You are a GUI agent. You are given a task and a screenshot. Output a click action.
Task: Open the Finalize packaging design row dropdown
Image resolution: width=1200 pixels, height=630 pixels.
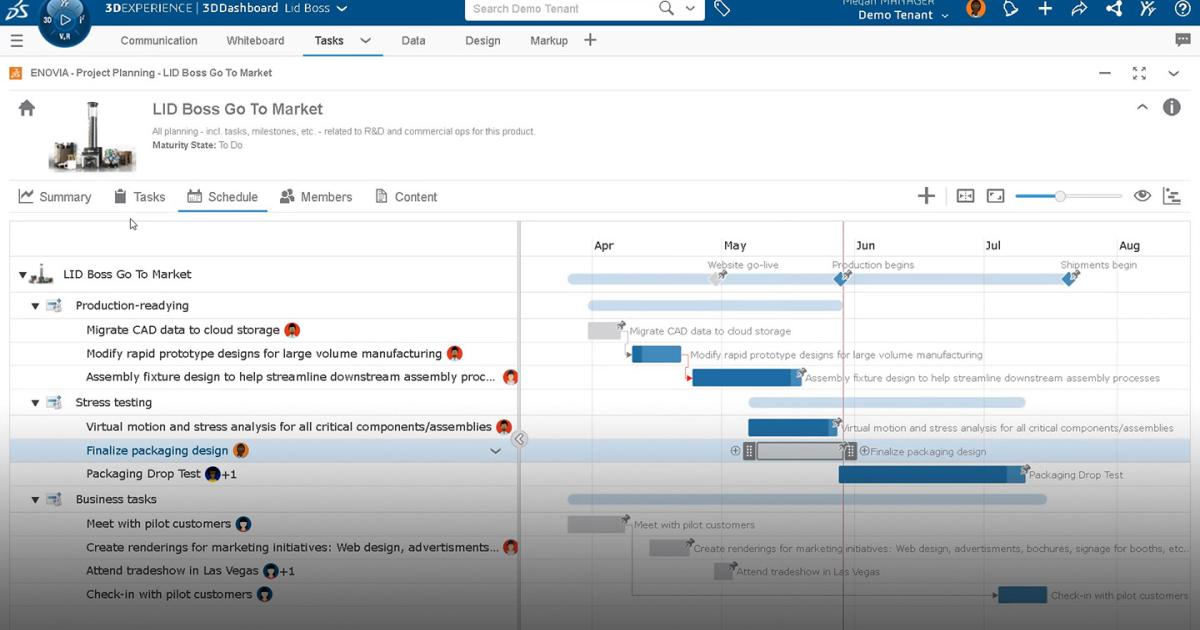click(x=495, y=451)
